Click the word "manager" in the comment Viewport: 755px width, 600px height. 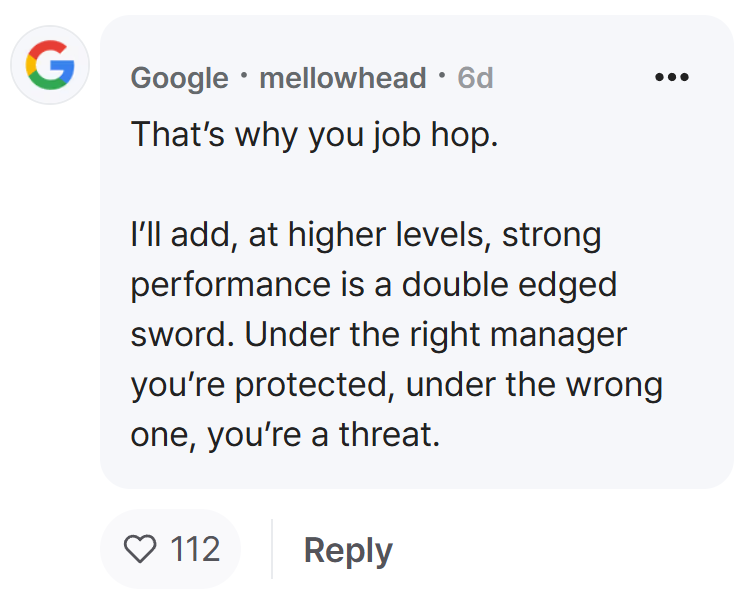tap(559, 336)
